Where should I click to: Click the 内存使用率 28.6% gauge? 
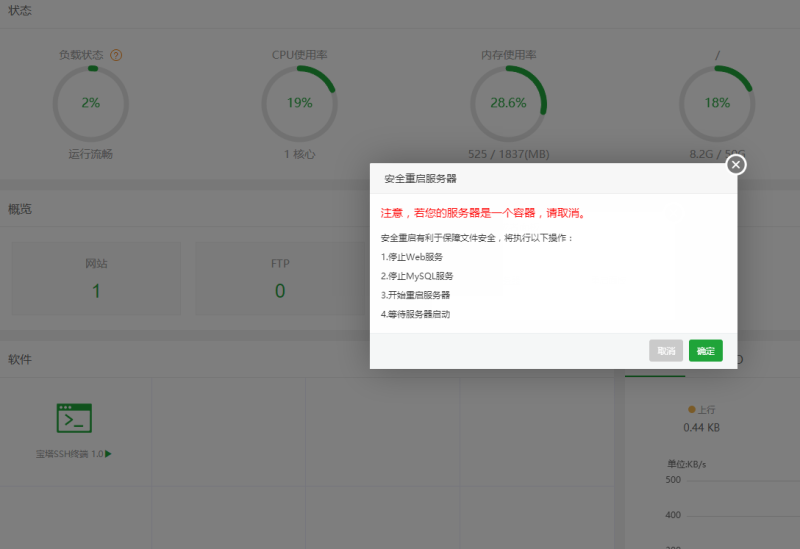508,103
